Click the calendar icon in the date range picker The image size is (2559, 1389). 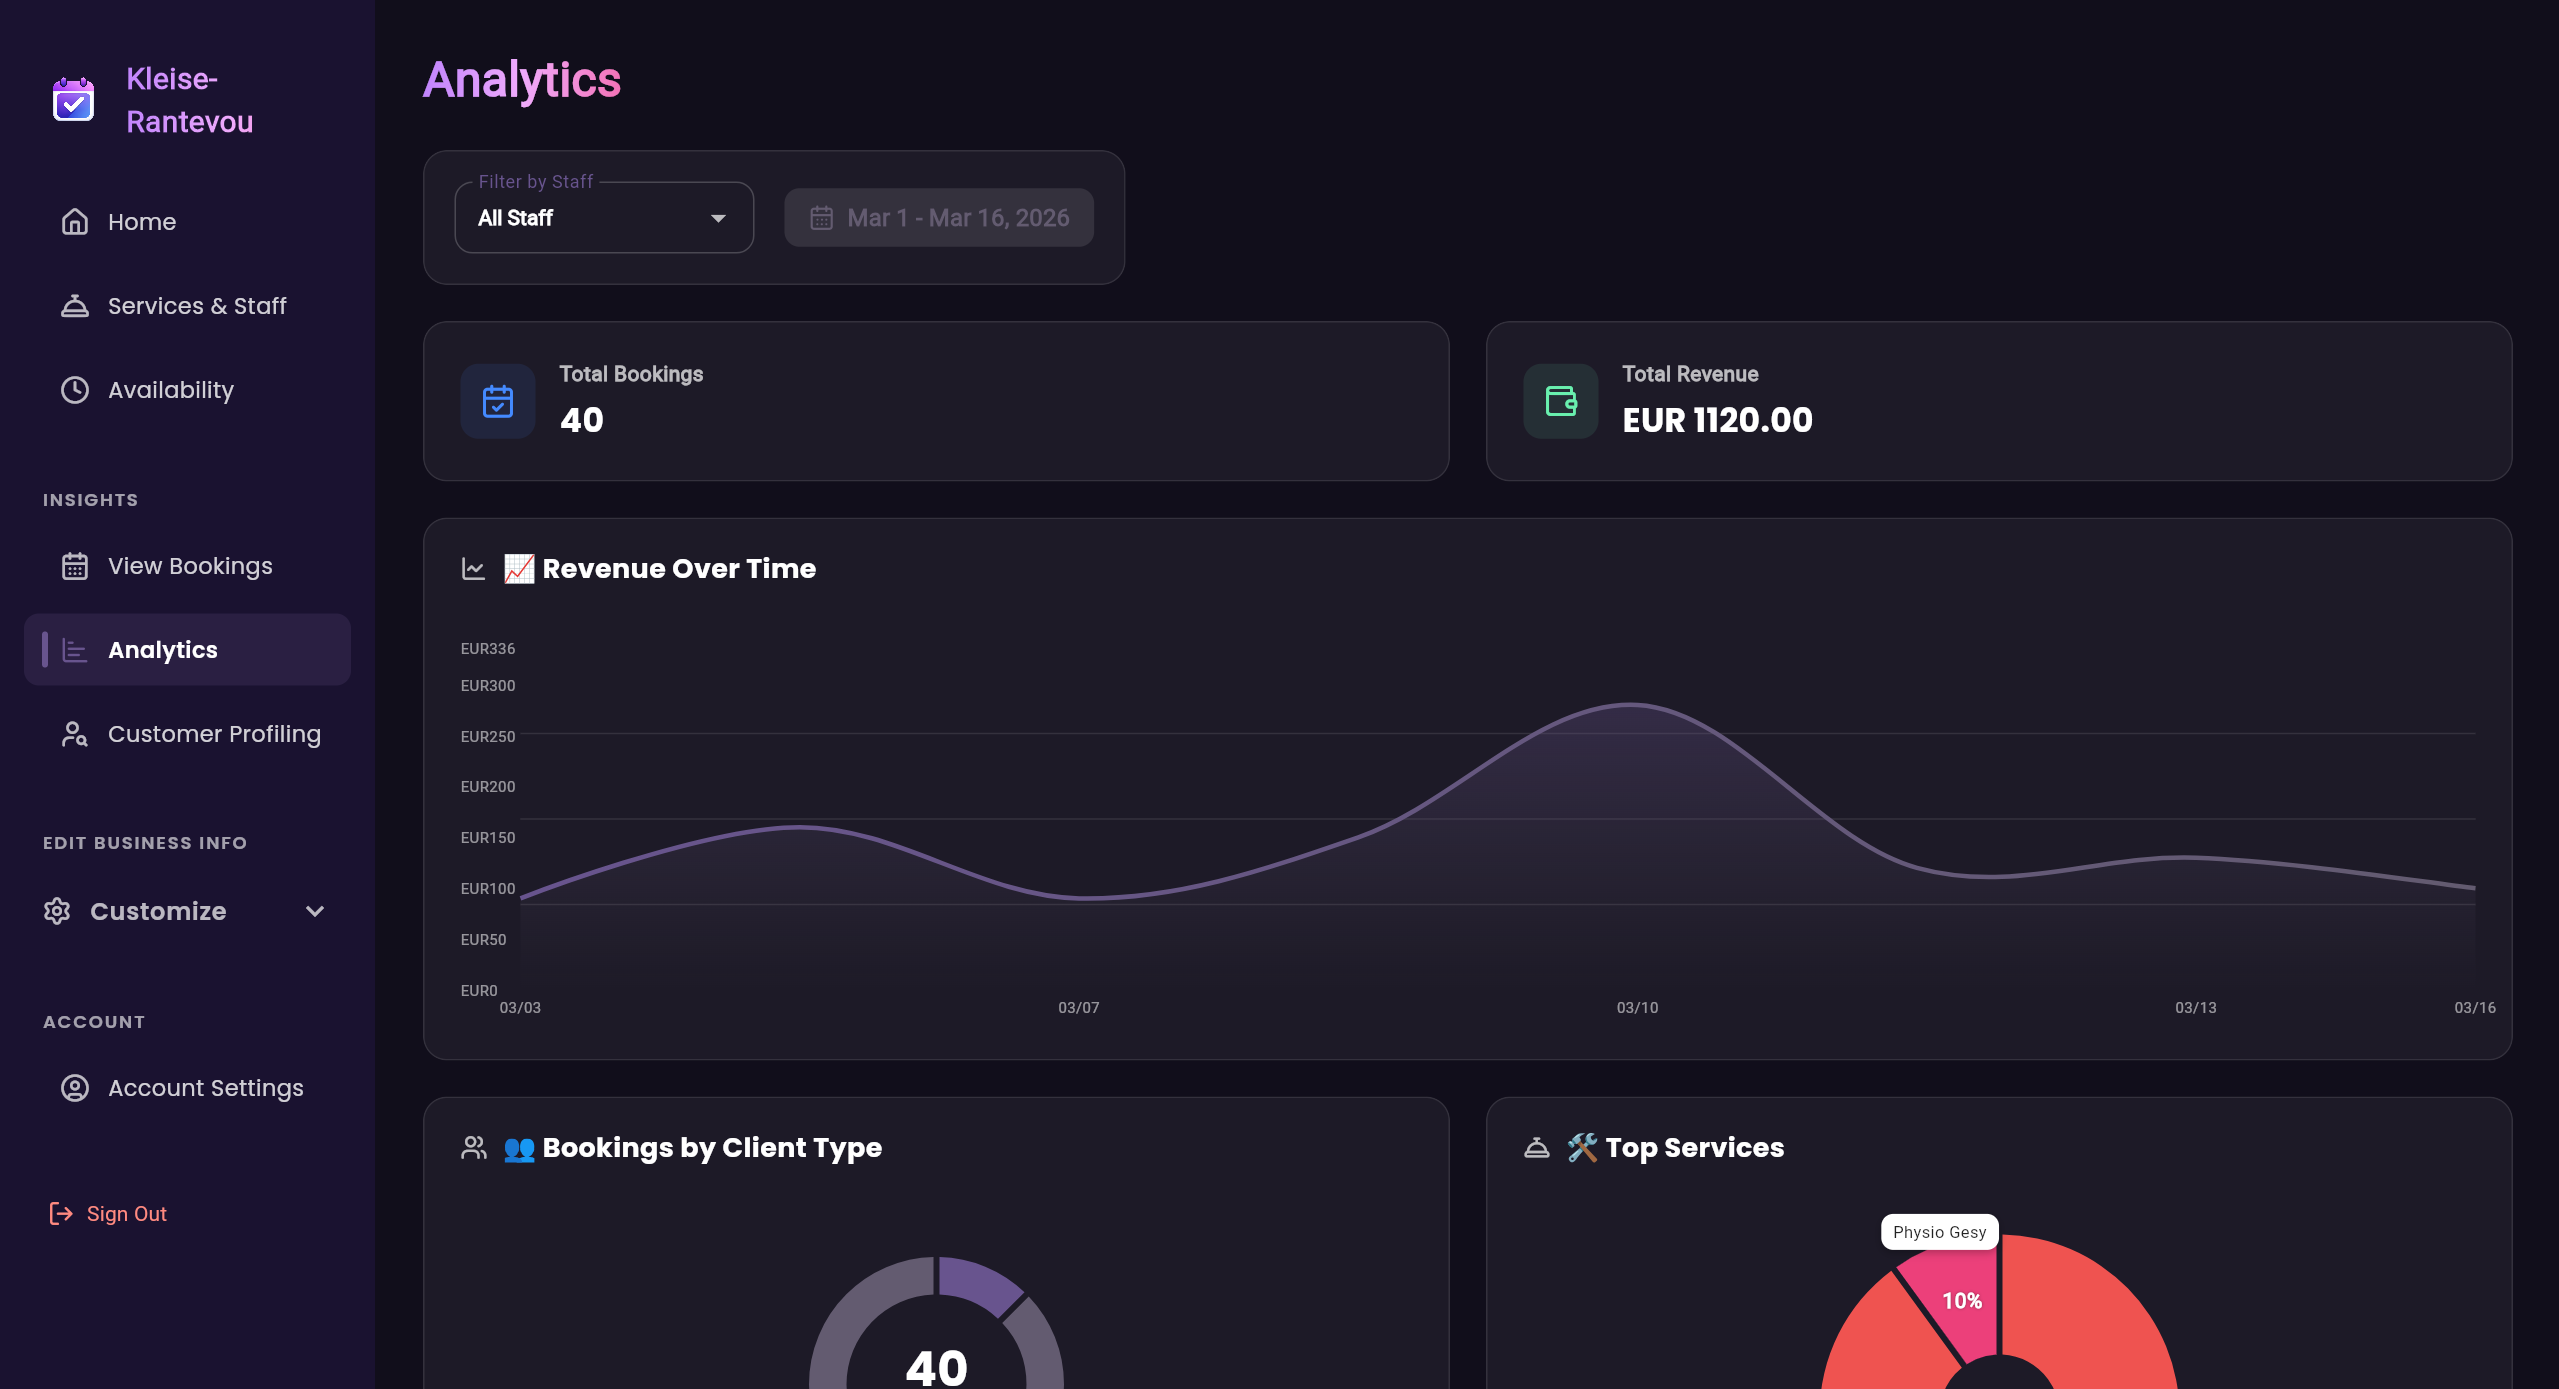tap(822, 218)
